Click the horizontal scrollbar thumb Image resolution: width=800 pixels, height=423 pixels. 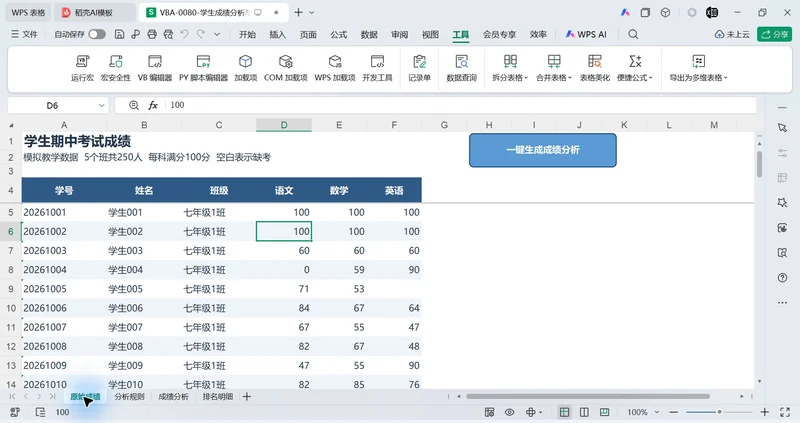[588, 396]
